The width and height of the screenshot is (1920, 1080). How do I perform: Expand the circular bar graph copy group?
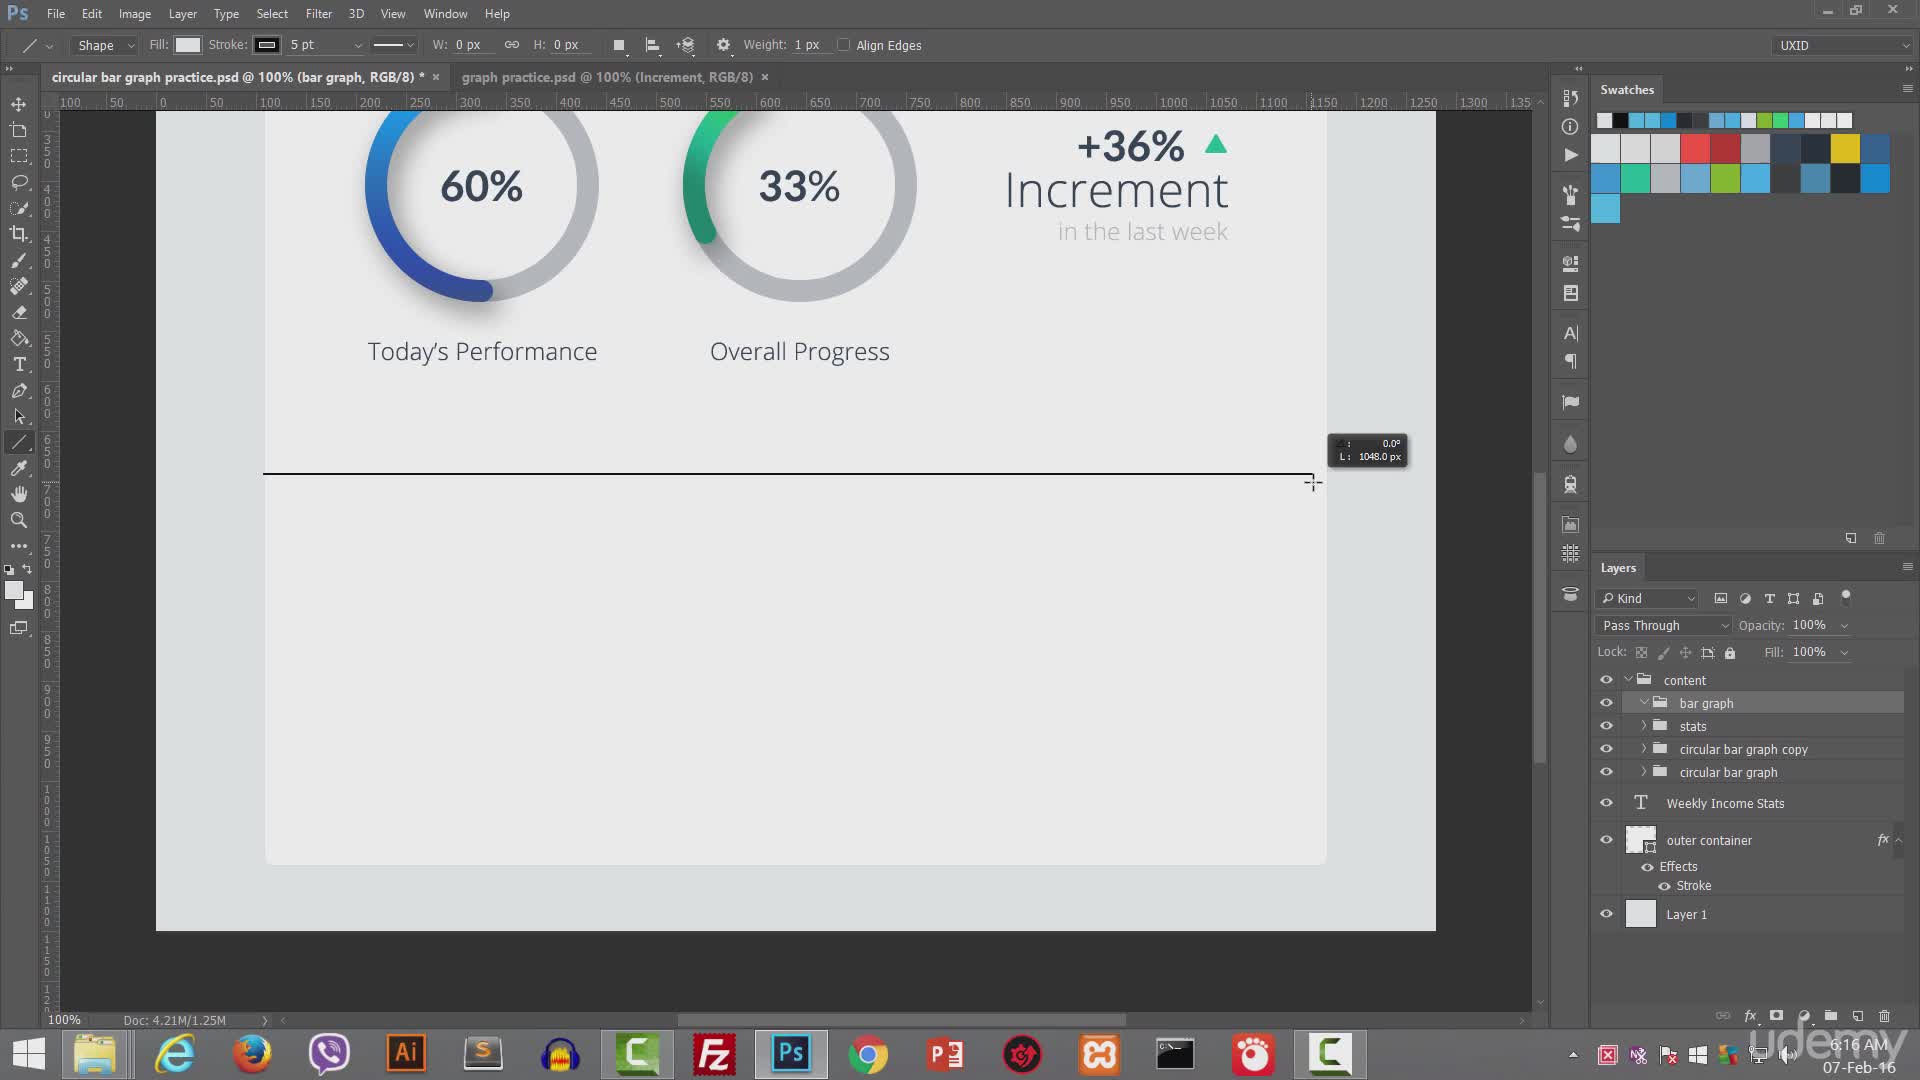1643,749
